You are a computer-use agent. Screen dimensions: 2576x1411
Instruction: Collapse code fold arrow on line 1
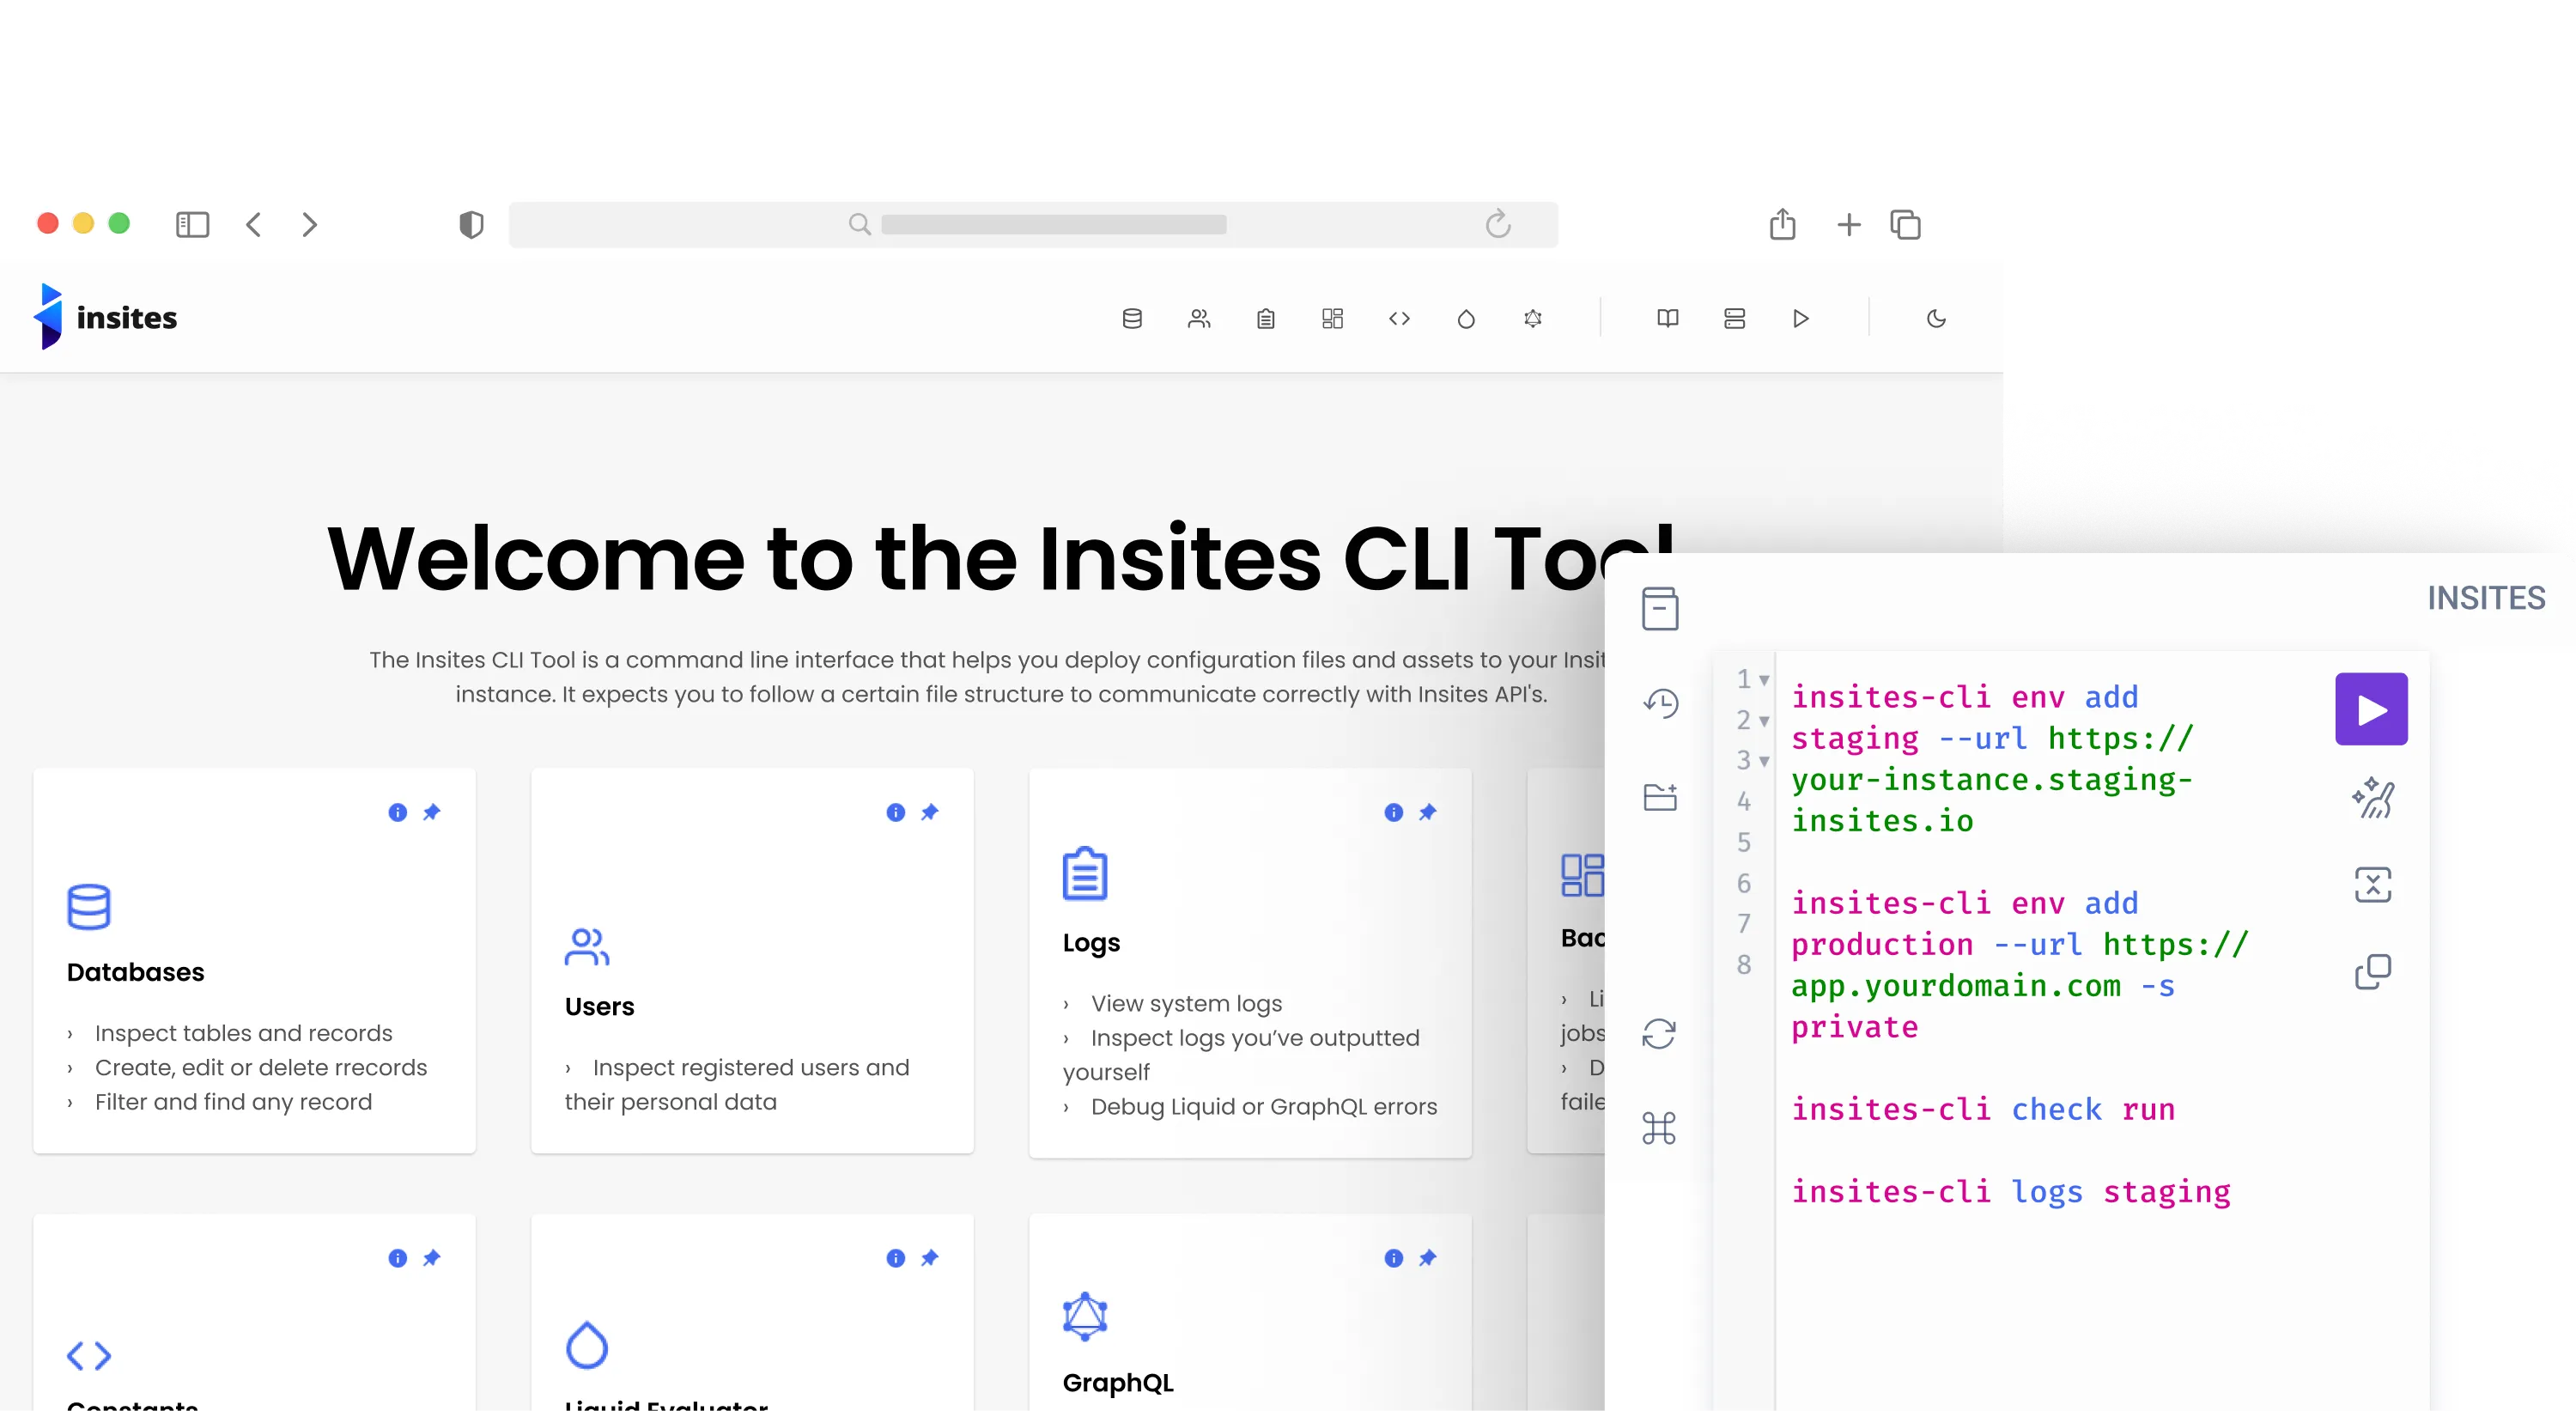[1764, 680]
